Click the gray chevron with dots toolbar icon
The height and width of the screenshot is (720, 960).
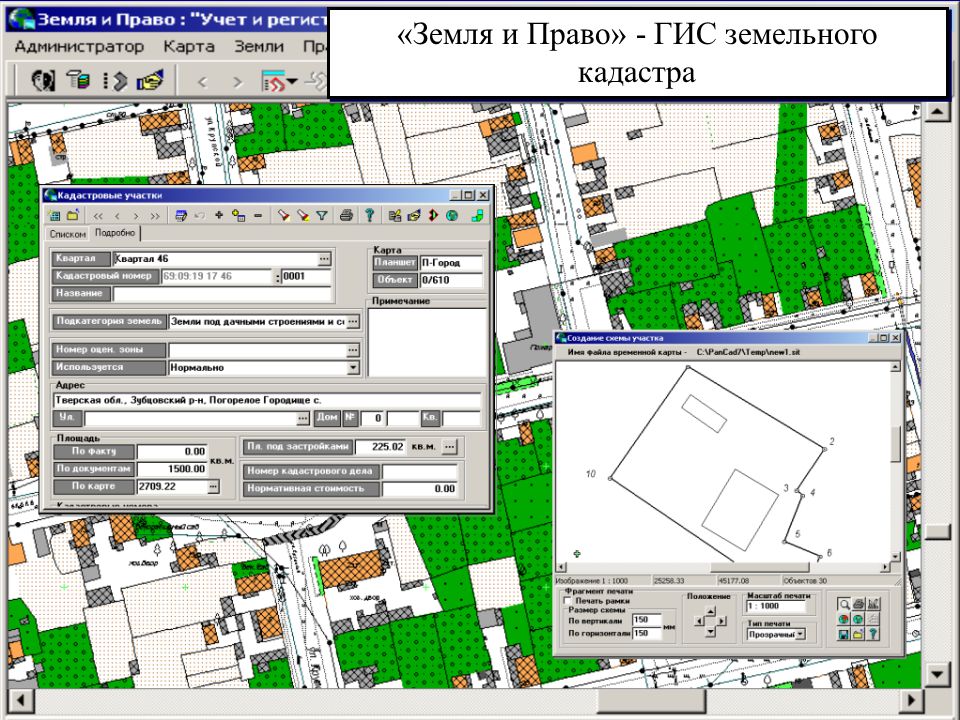coord(114,80)
